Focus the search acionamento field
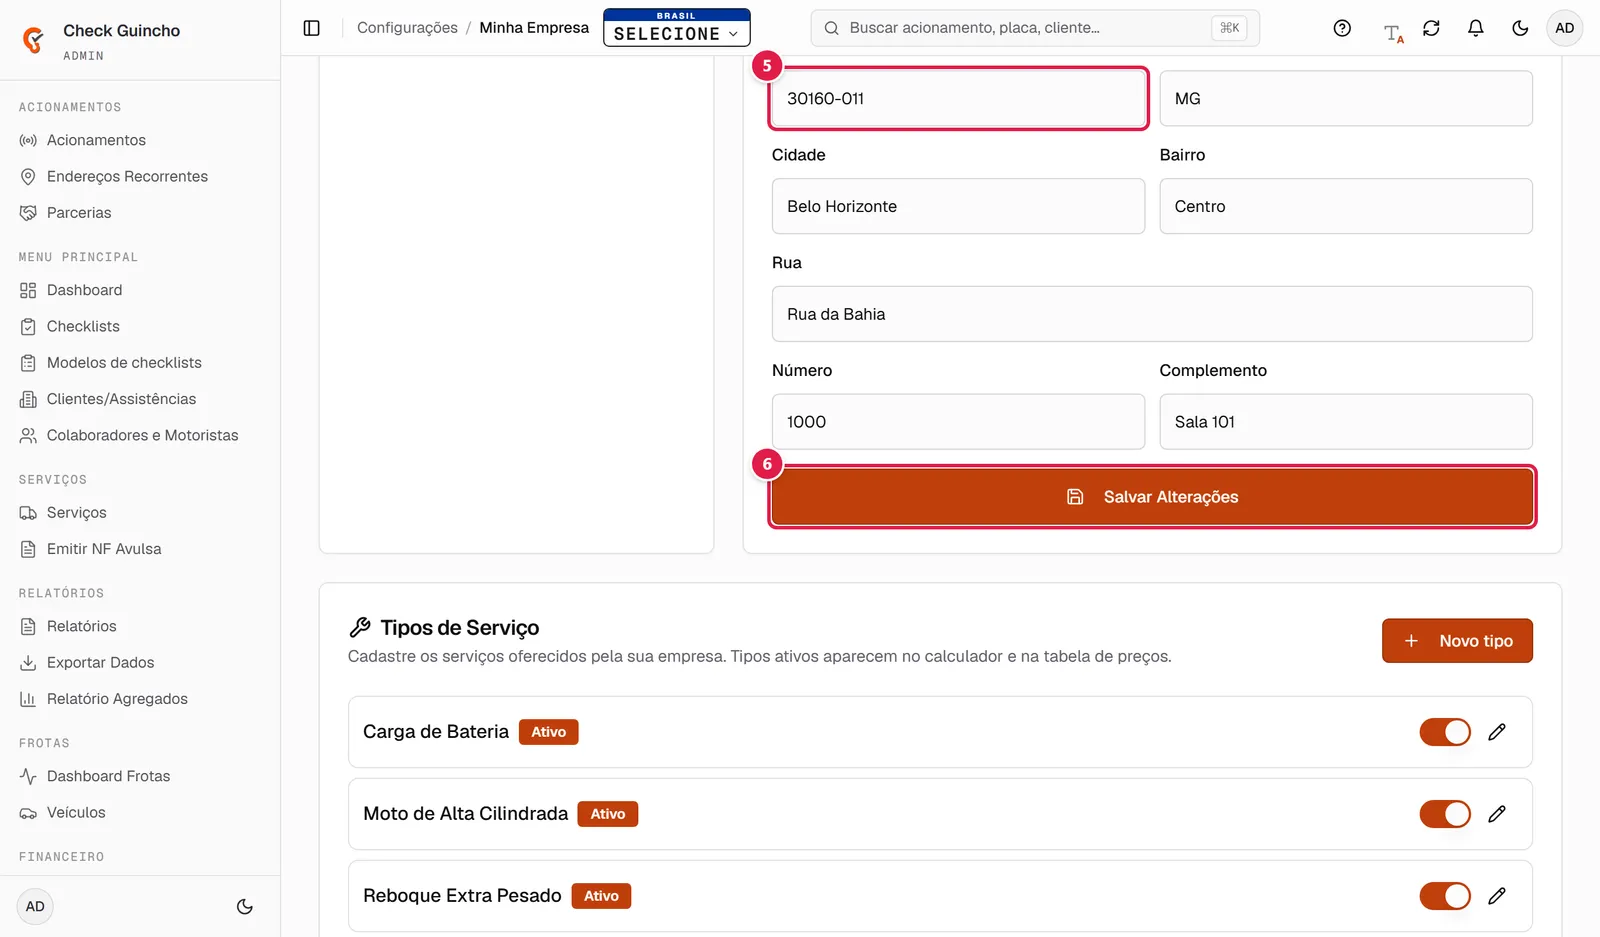Image resolution: width=1600 pixels, height=937 pixels. (x=1035, y=28)
